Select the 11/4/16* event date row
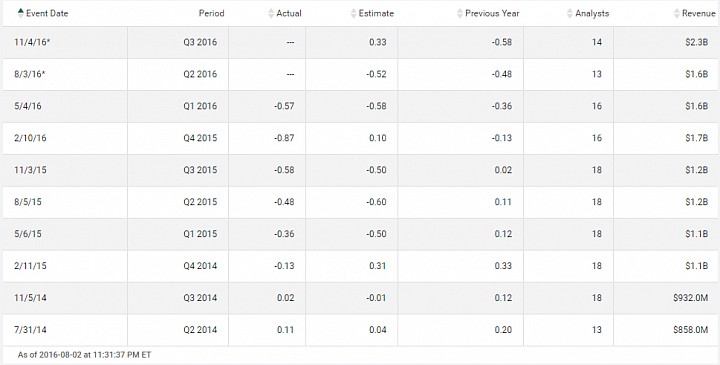 [360, 42]
